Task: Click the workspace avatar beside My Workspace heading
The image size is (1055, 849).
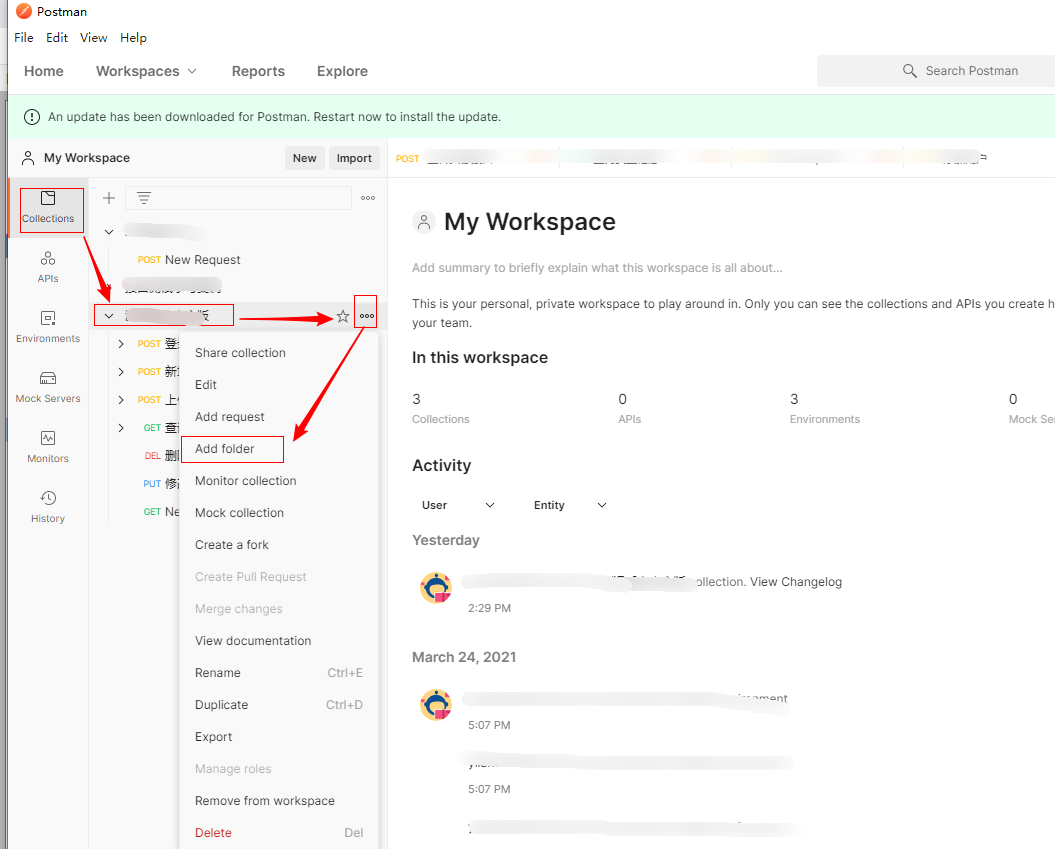Action: 424,222
